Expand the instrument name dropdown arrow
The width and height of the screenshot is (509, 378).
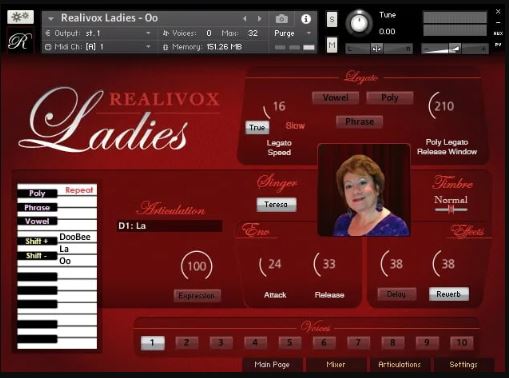(x=51, y=19)
